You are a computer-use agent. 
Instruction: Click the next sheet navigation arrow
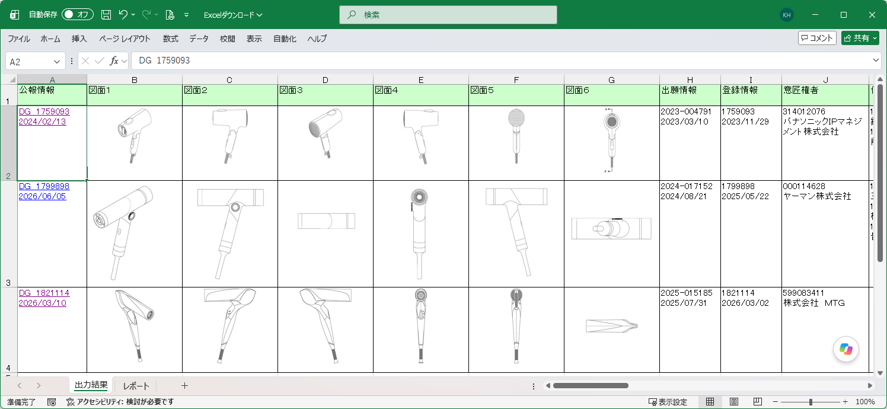coord(38,386)
